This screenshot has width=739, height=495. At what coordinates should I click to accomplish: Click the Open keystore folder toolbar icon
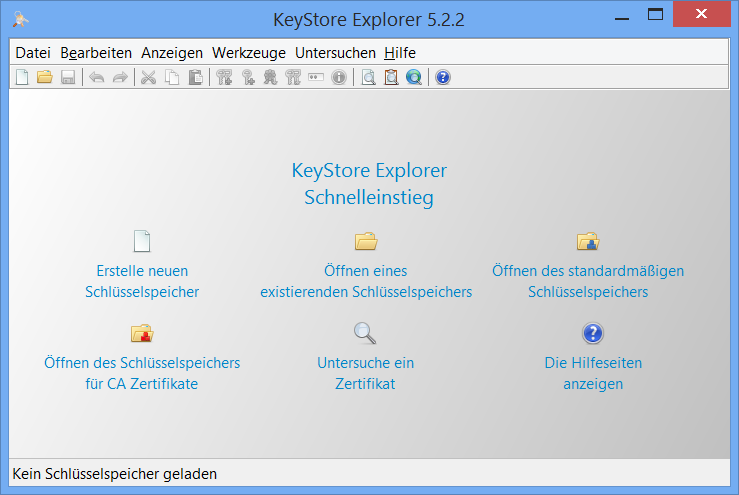[x=45, y=78]
